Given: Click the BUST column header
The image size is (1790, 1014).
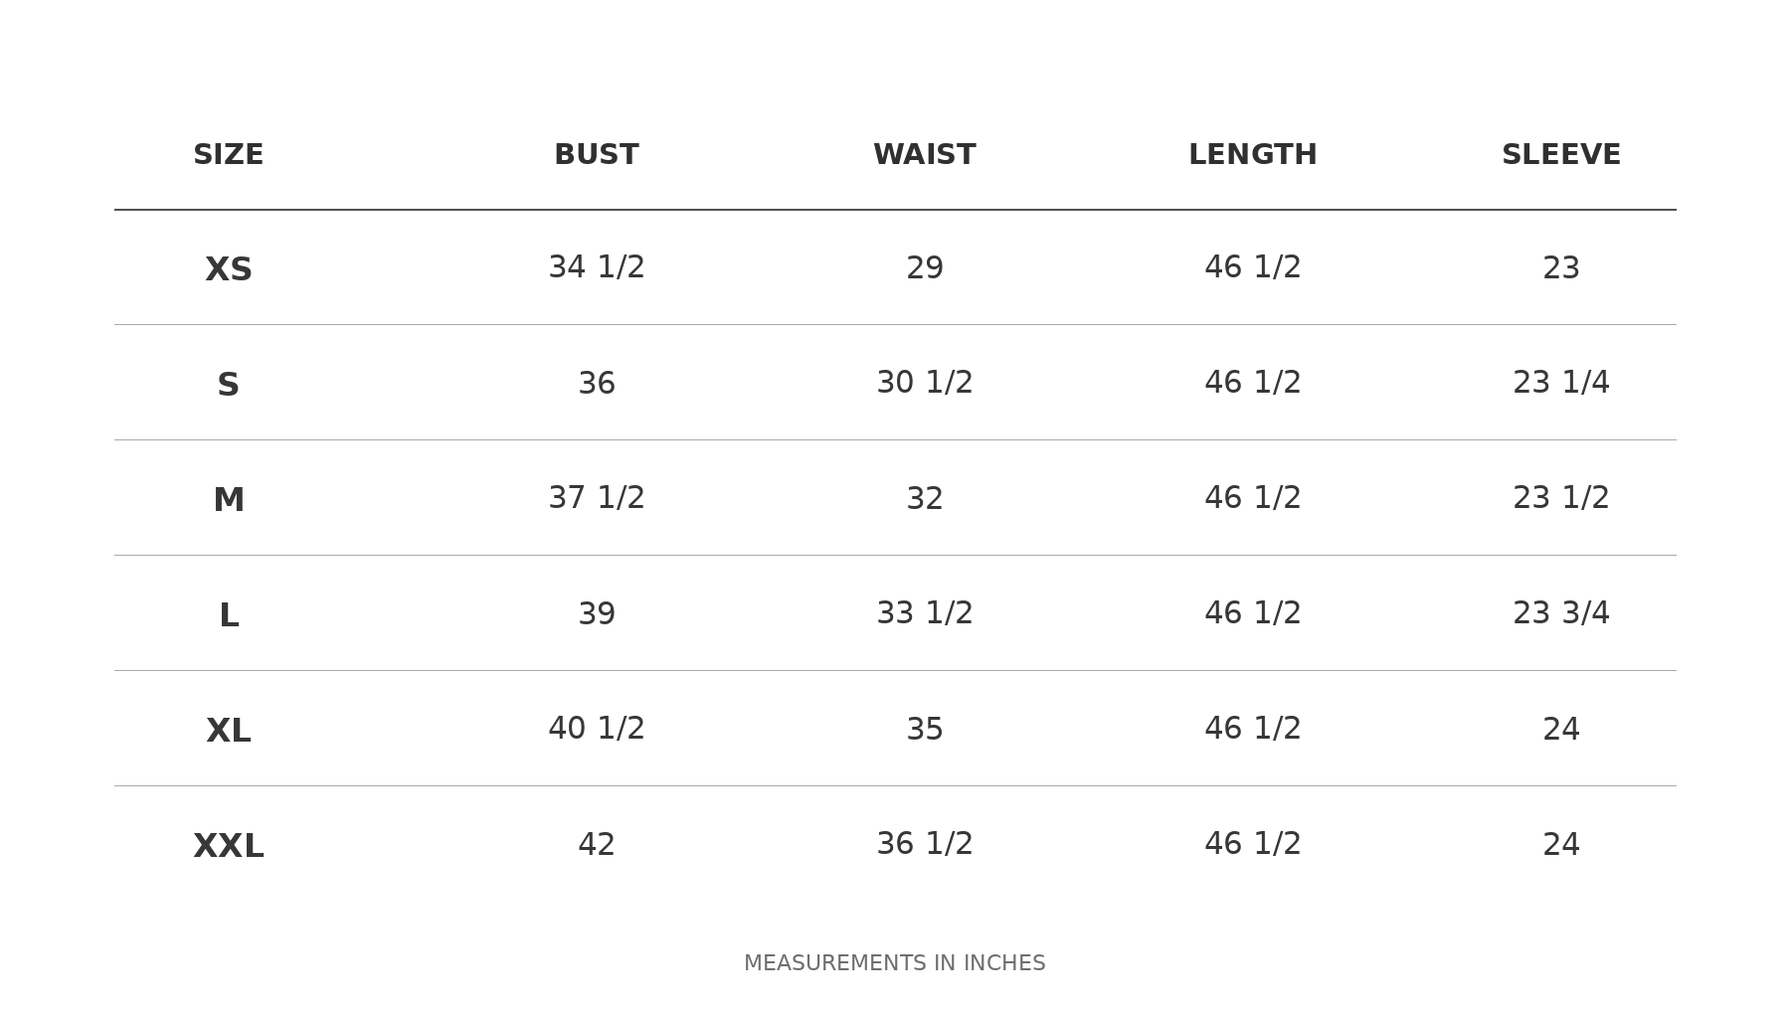Looking at the screenshot, I should pos(596,155).
